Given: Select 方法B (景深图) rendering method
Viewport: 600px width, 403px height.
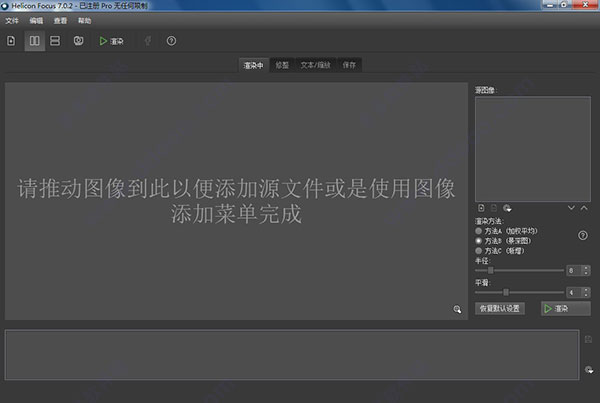Looking at the screenshot, I should (x=479, y=241).
